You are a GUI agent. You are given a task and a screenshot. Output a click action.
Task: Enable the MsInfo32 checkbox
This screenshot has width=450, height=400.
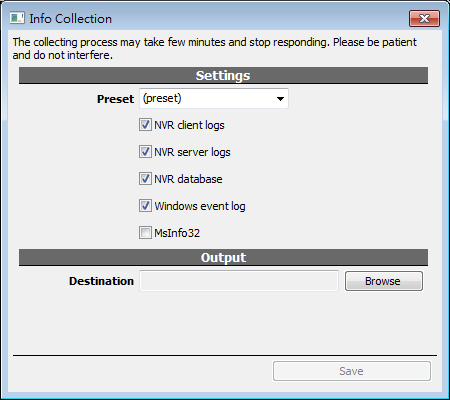pyautogui.click(x=145, y=233)
